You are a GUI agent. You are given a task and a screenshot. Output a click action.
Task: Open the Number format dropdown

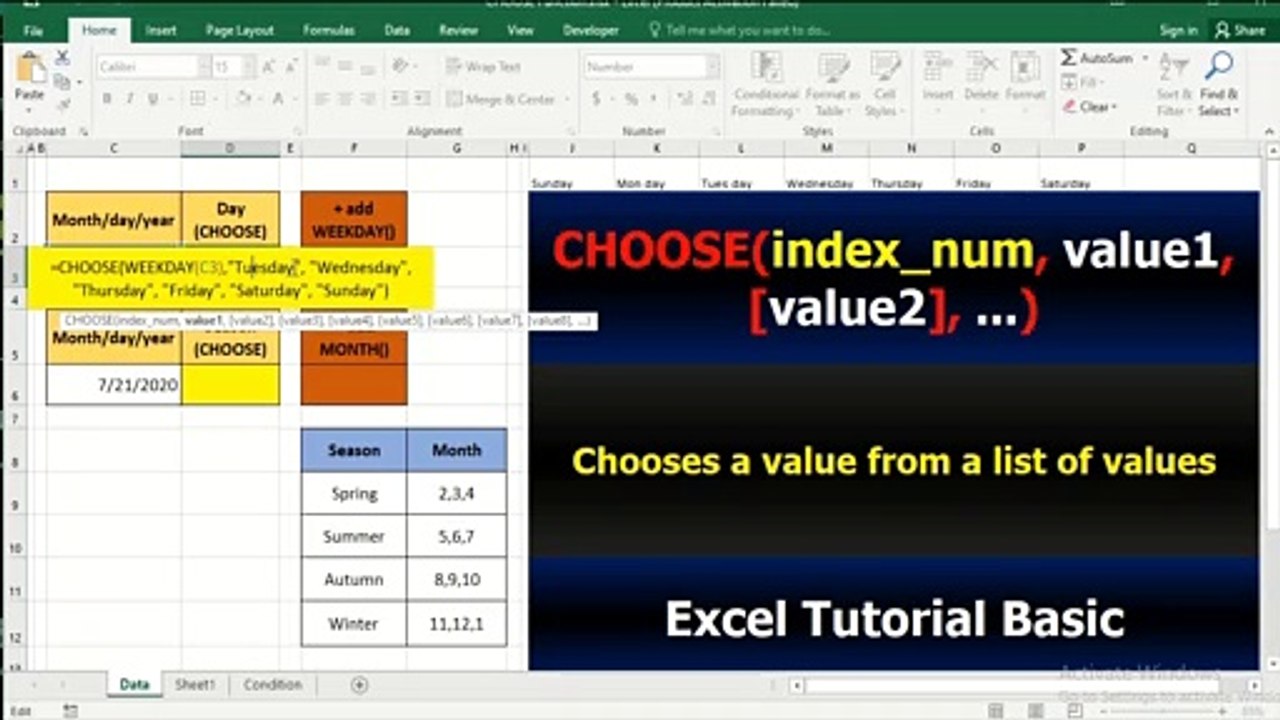(713, 67)
